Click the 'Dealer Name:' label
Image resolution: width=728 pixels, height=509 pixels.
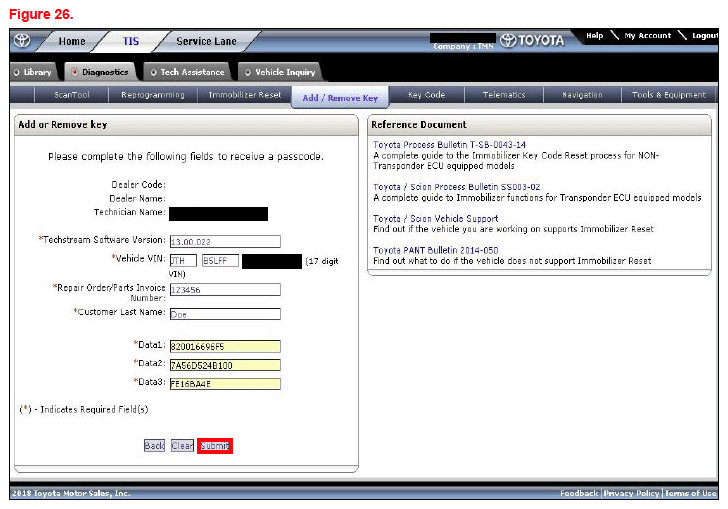[137, 199]
